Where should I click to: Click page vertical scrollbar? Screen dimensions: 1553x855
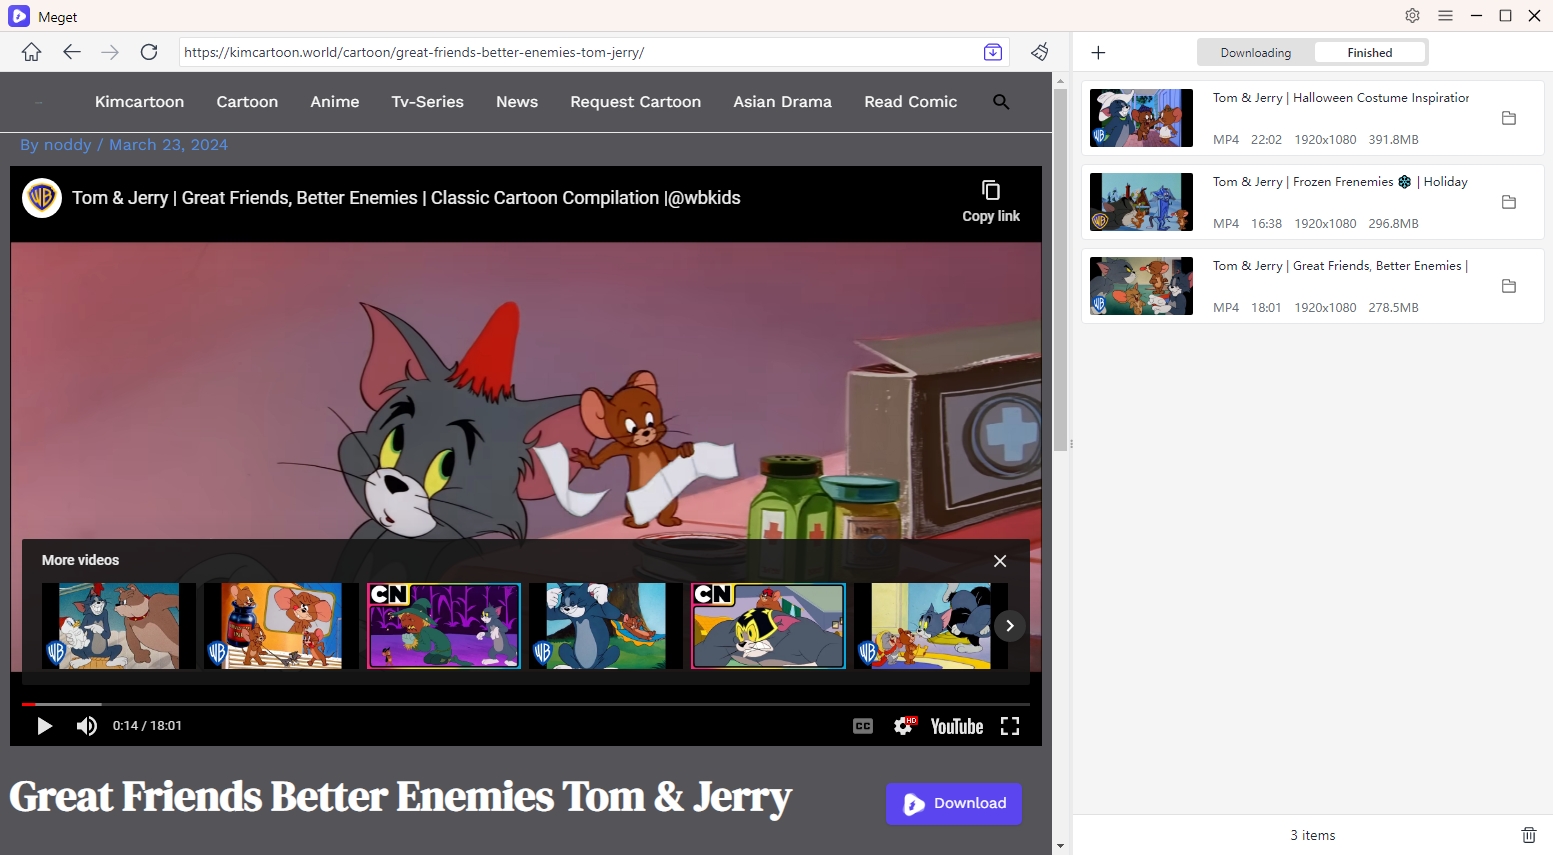click(1060, 270)
